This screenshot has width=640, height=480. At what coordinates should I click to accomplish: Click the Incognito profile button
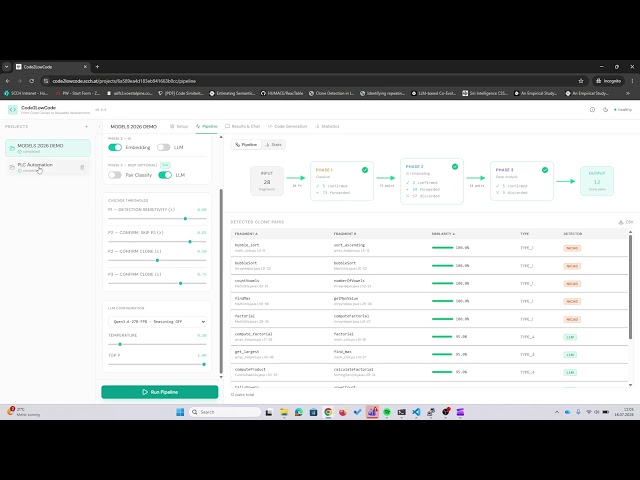coord(609,81)
